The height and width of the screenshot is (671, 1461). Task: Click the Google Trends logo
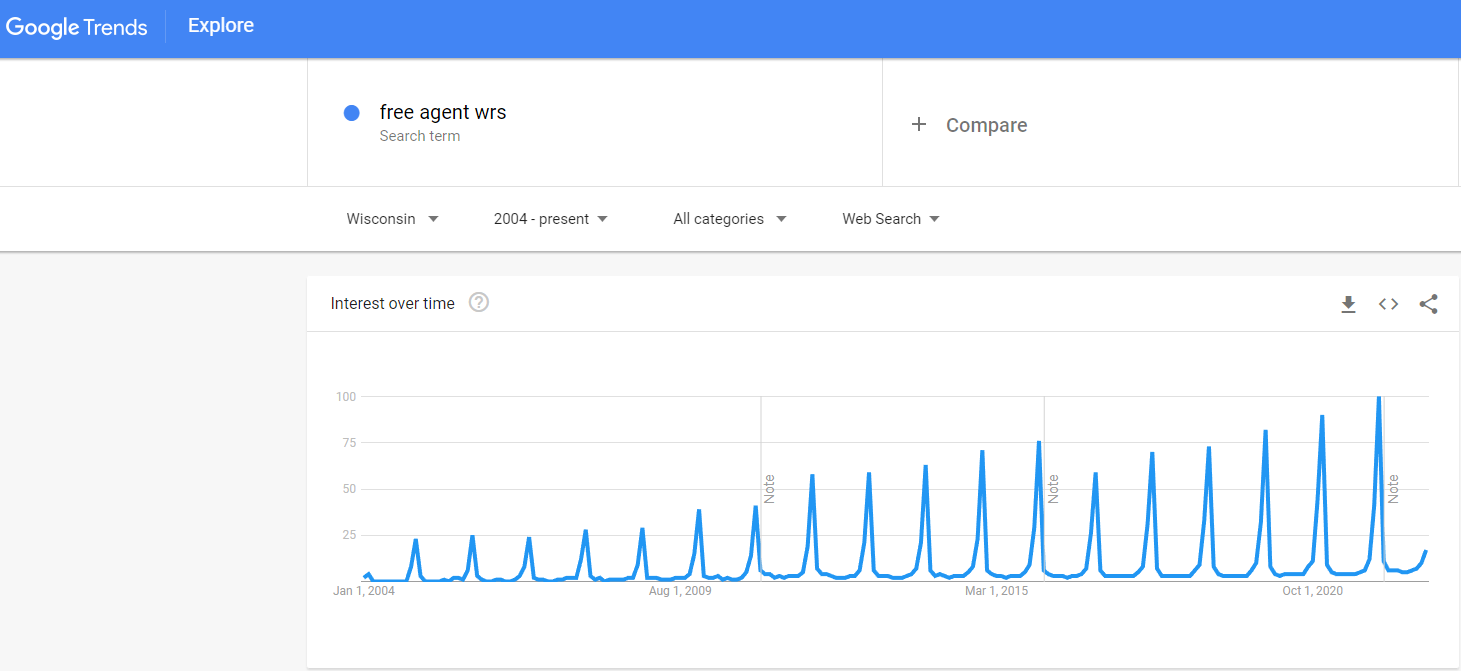77,27
